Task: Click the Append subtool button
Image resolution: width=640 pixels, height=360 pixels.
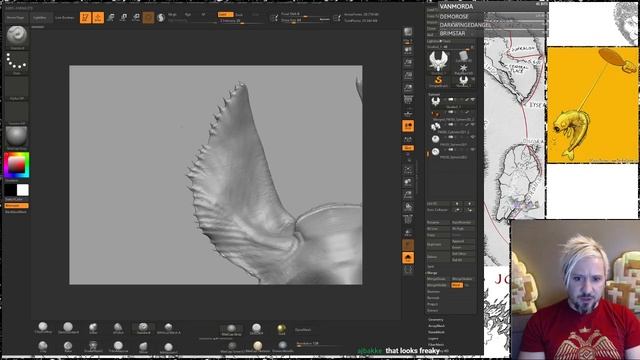Action: 463,241
